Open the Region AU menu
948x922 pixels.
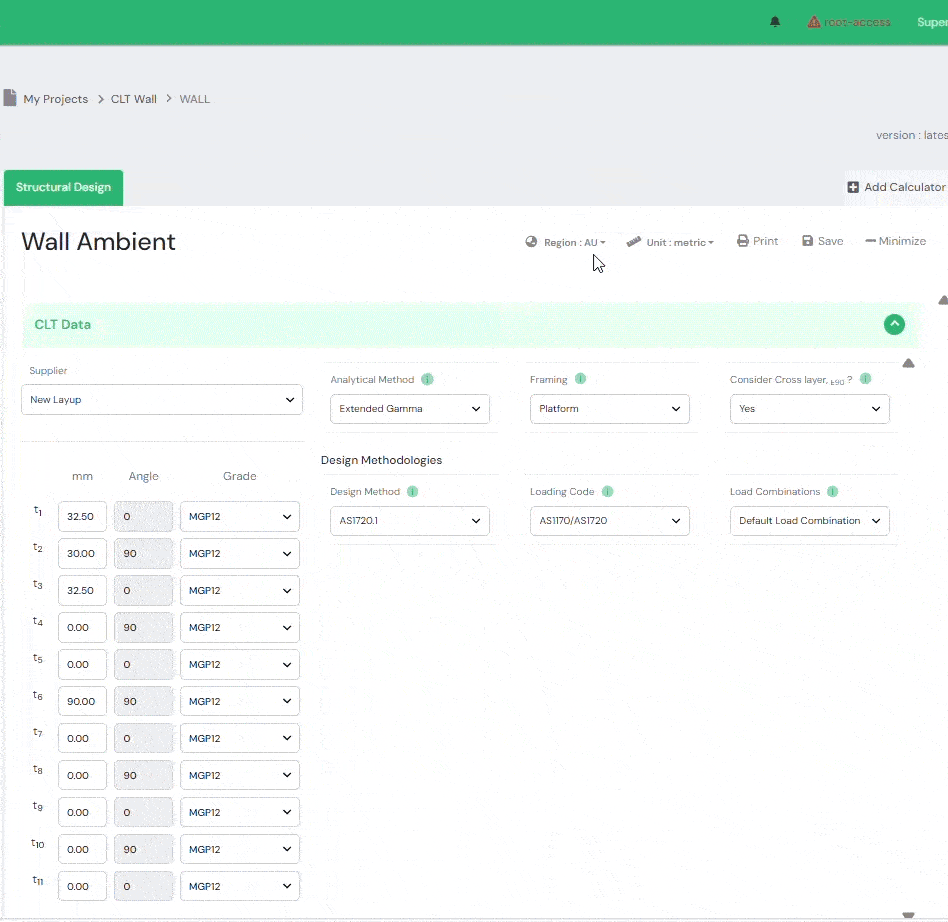(566, 242)
